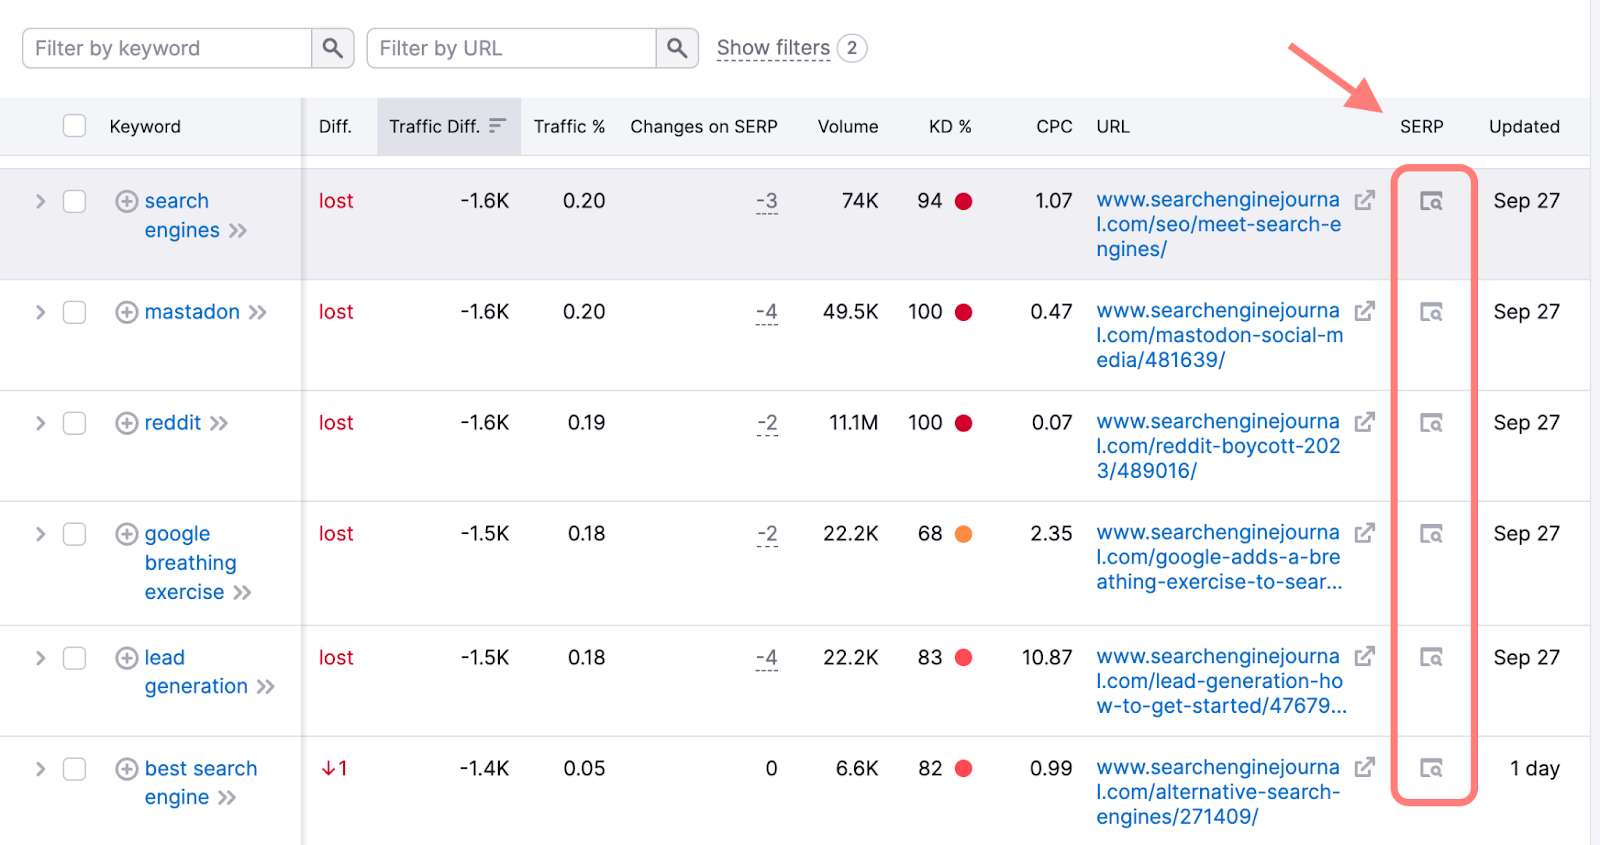This screenshot has width=1600, height=845.
Task: Open SERP snapshot for lead generation row
Action: tap(1431, 658)
